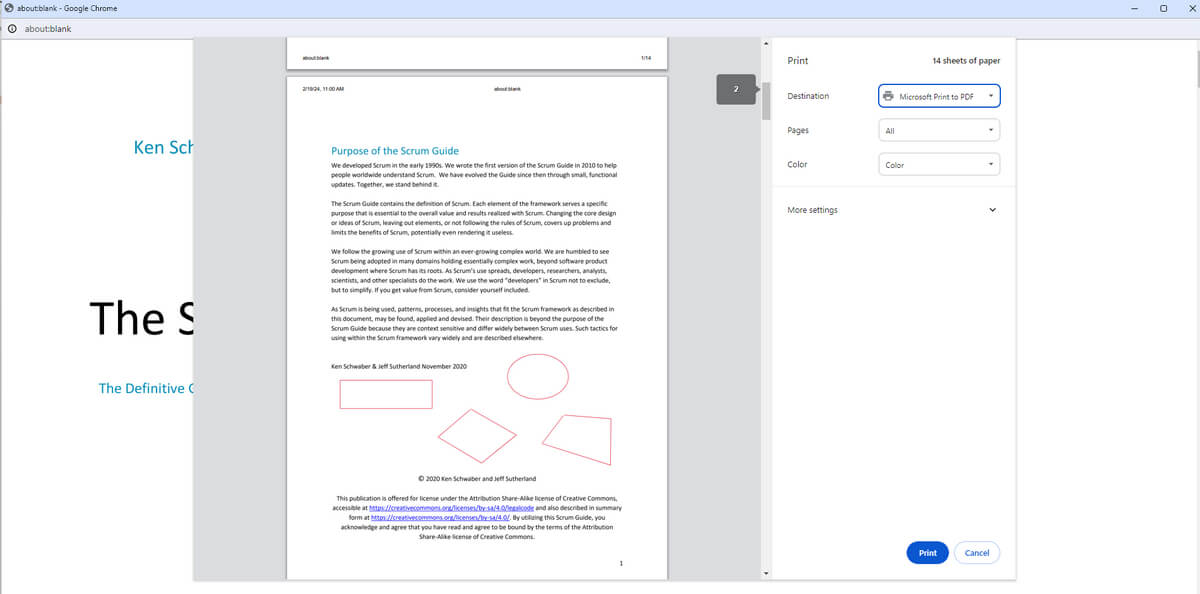The height and width of the screenshot is (594, 1200).
Task: Click the printer icon beside Microsoft Print to PDF
Action: 888,95
